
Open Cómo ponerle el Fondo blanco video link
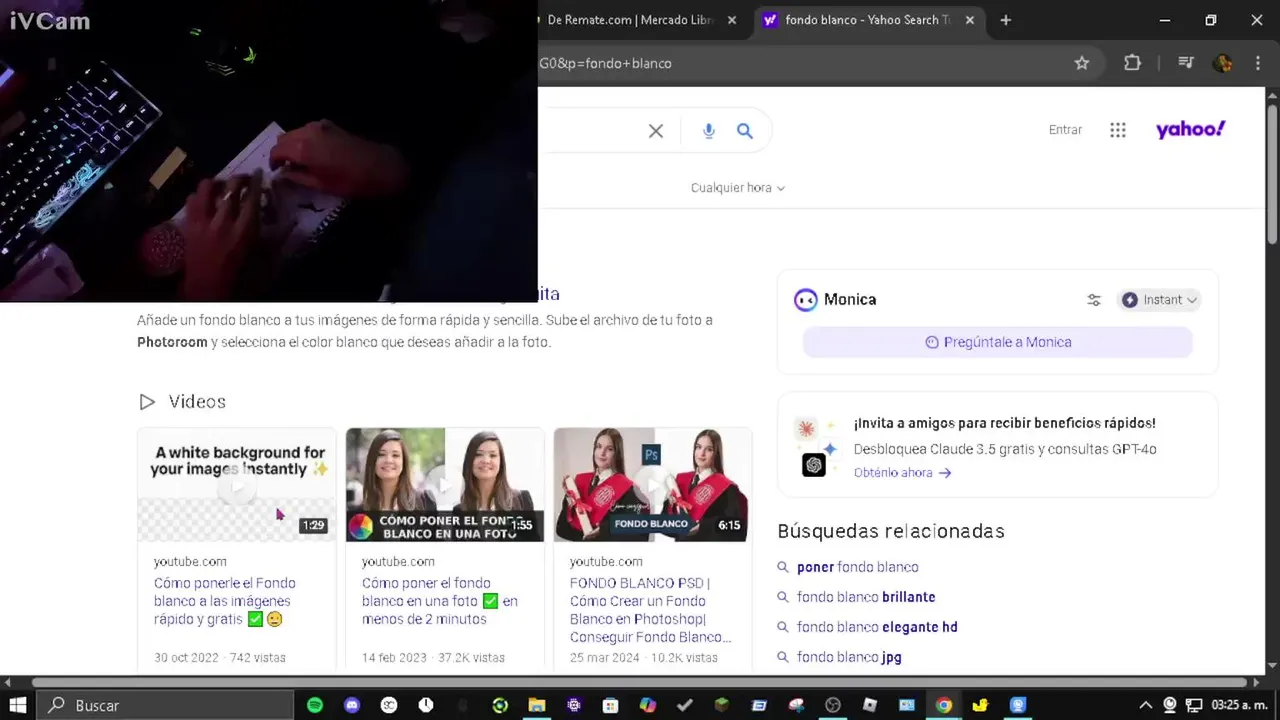click(x=225, y=601)
